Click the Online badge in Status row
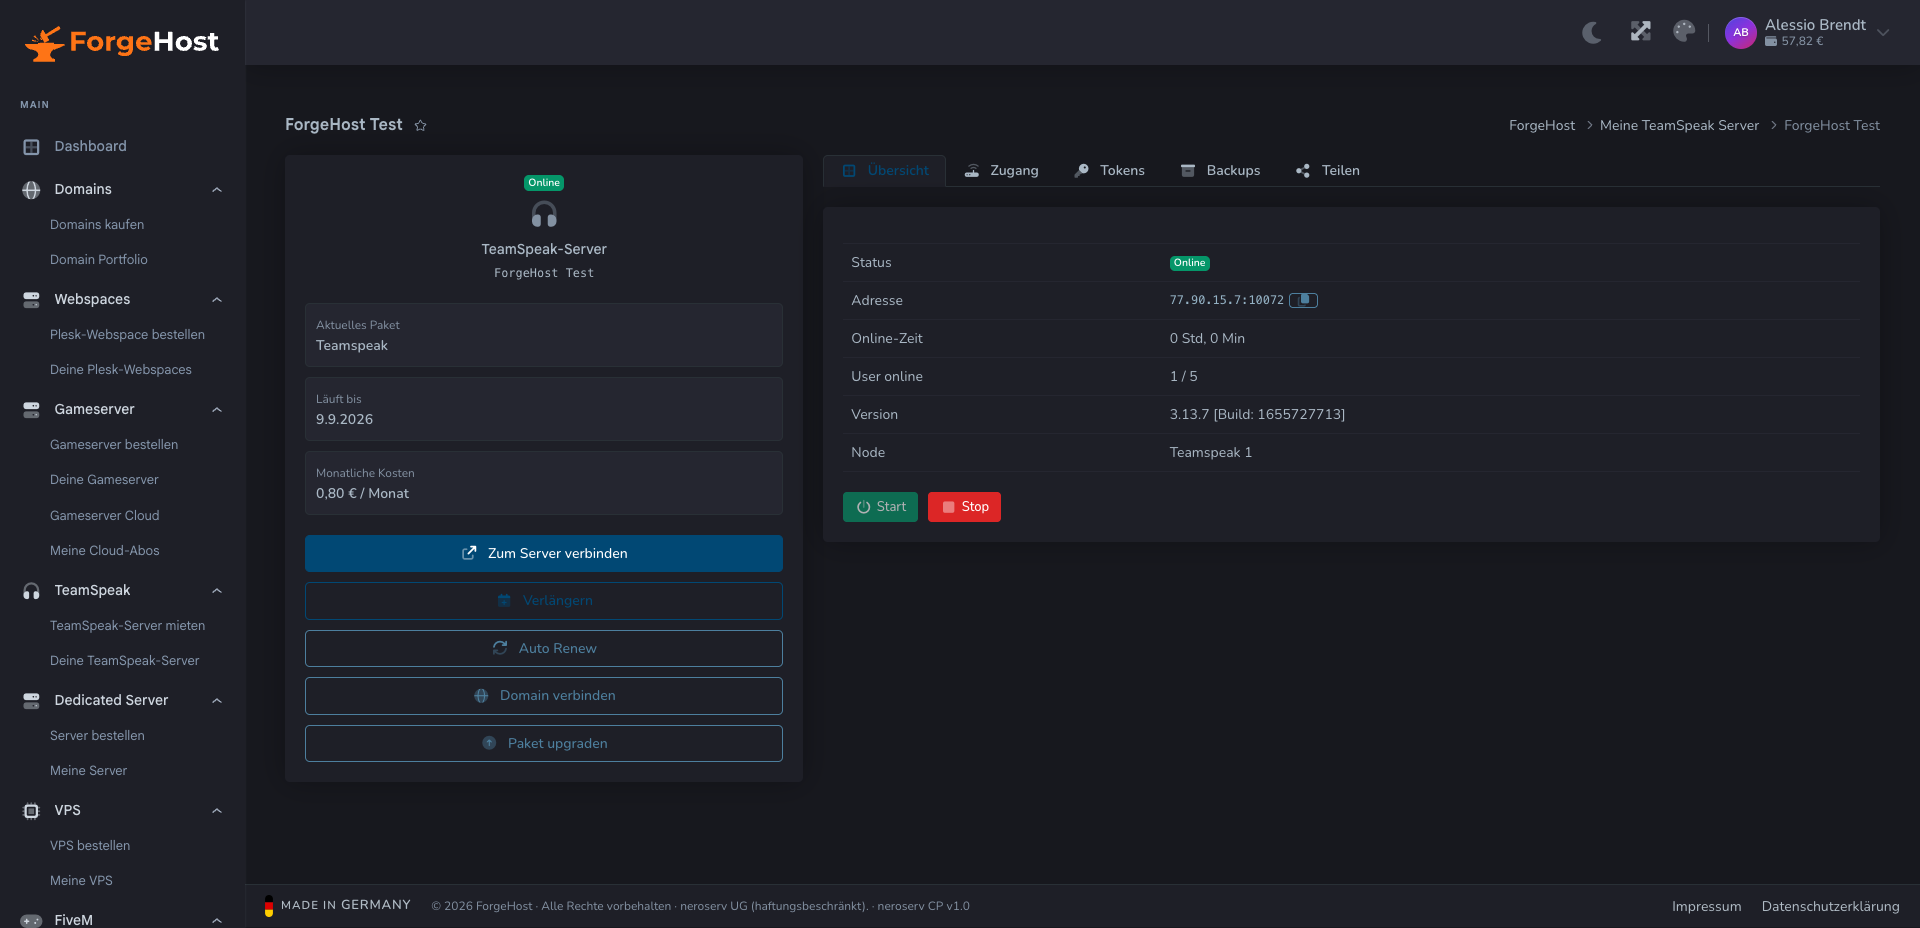Image resolution: width=1920 pixels, height=928 pixels. click(x=1189, y=263)
